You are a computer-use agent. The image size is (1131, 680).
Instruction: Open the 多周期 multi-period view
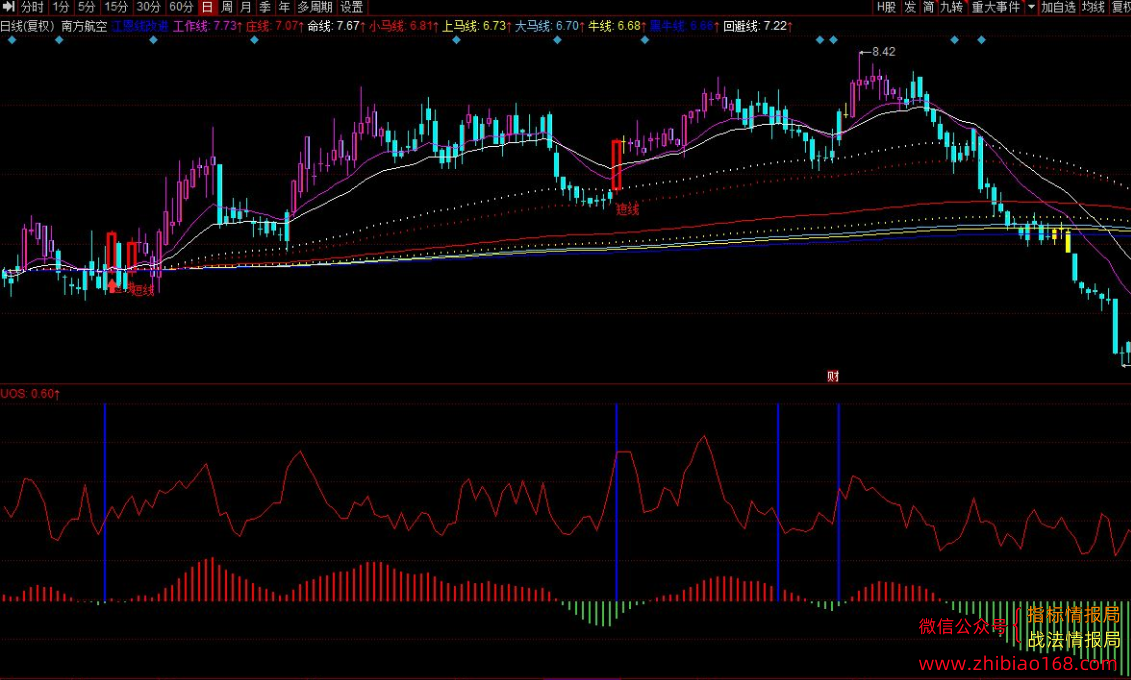(314, 6)
